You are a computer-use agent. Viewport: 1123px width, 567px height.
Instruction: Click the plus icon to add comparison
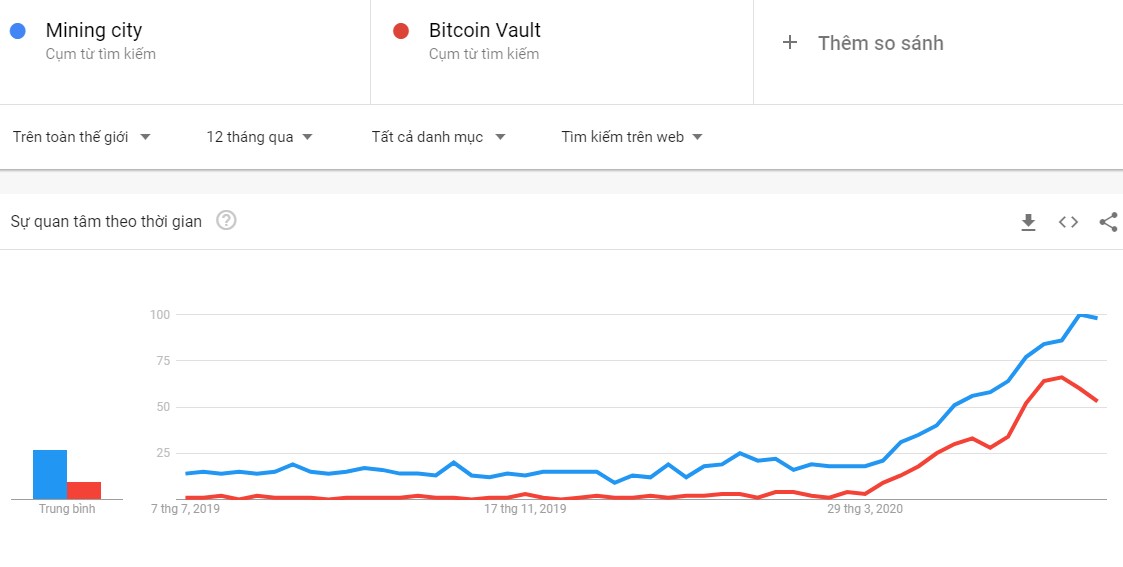pyautogui.click(x=789, y=42)
